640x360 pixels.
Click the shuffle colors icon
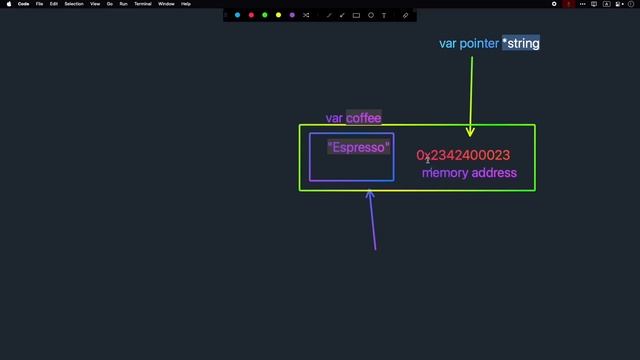point(306,15)
